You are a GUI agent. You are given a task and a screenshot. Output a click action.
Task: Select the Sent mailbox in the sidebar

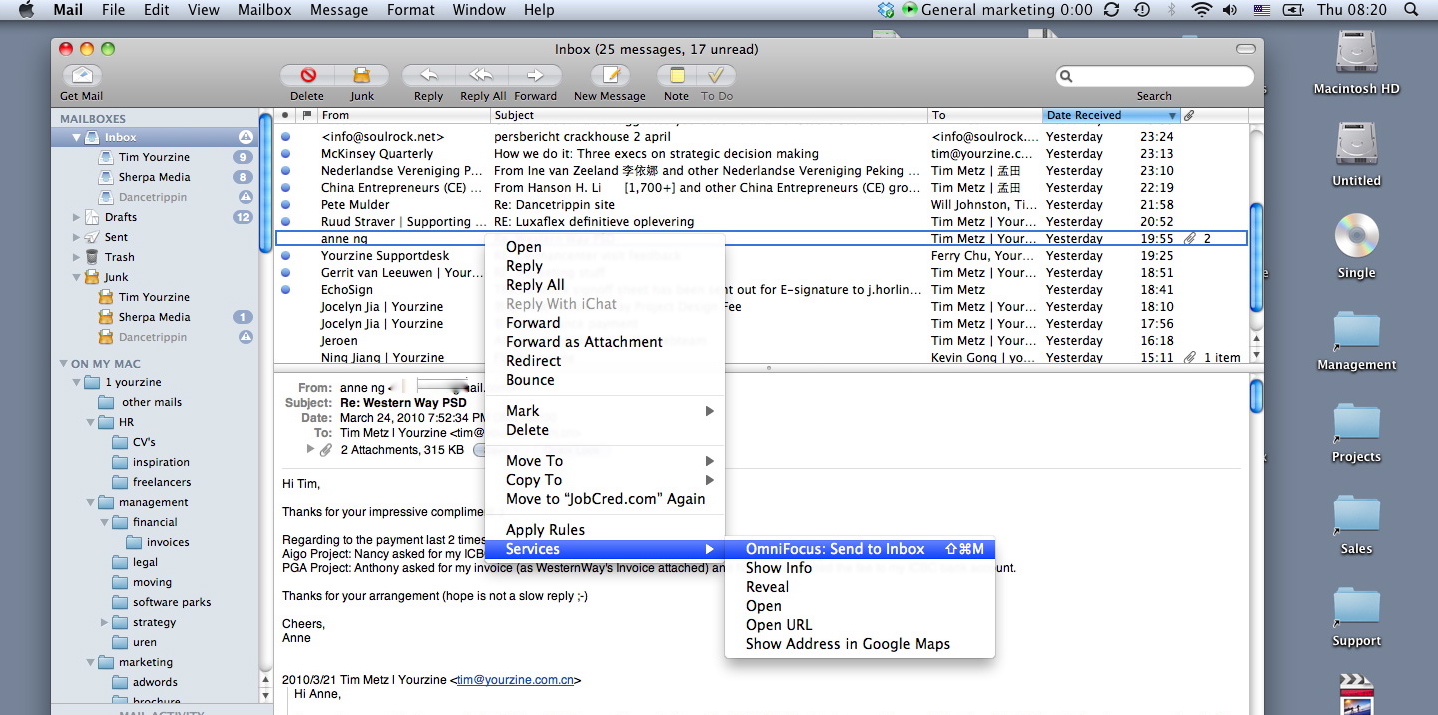[116, 237]
